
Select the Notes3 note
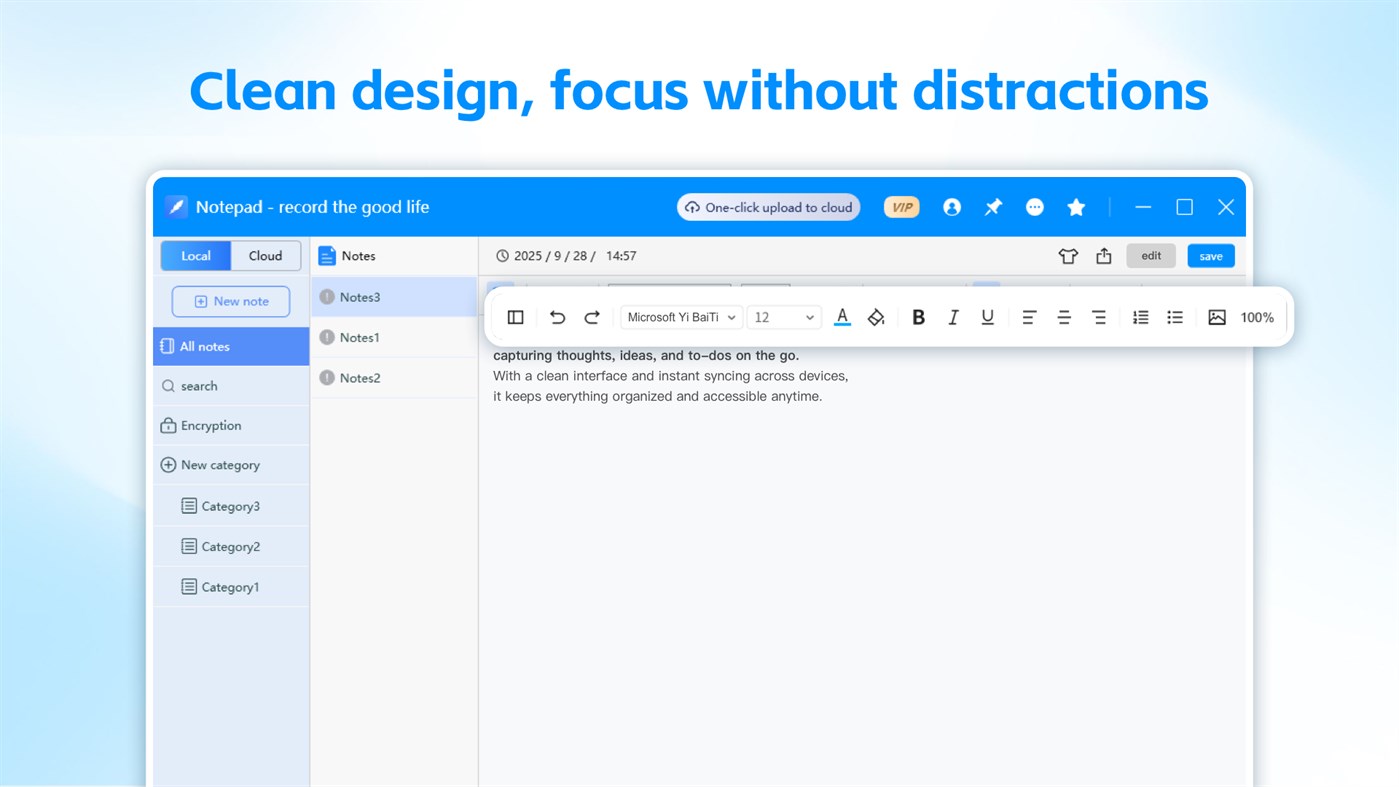click(x=394, y=297)
